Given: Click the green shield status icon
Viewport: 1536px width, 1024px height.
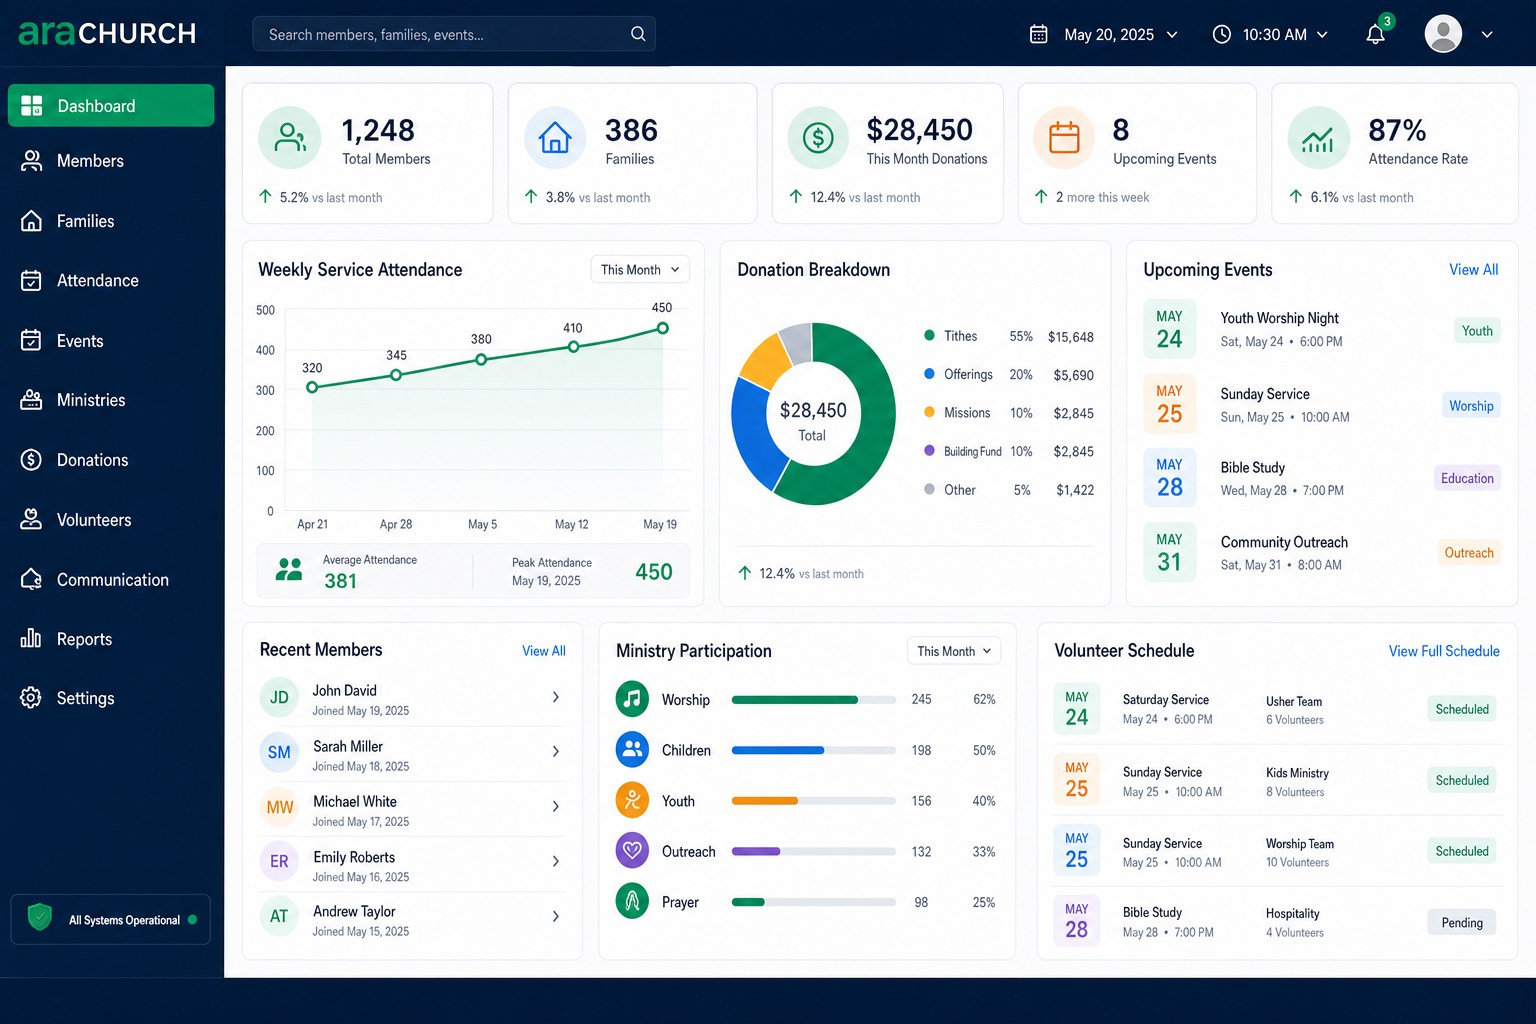Looking at the screenshot, I should (x=40, y=917).
